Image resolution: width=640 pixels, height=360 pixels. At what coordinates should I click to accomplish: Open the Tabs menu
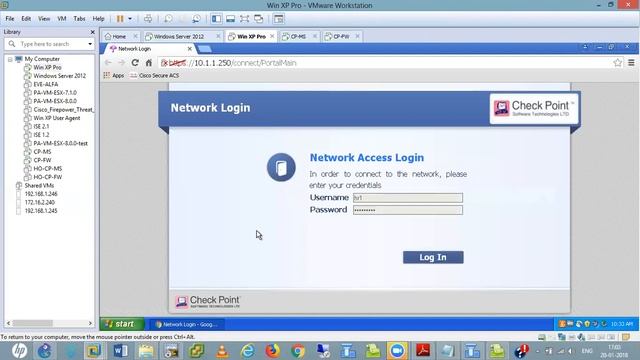tap(79, 19)
